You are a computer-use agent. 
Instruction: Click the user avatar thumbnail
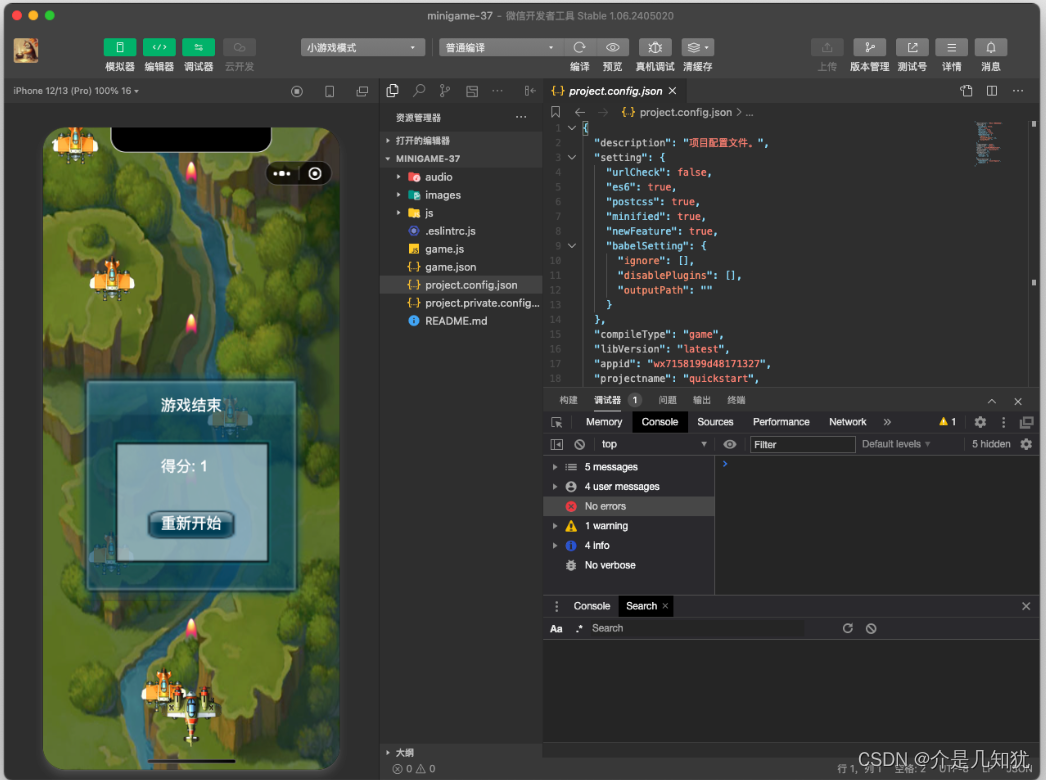pyautogui.click(x=26, y=50)
